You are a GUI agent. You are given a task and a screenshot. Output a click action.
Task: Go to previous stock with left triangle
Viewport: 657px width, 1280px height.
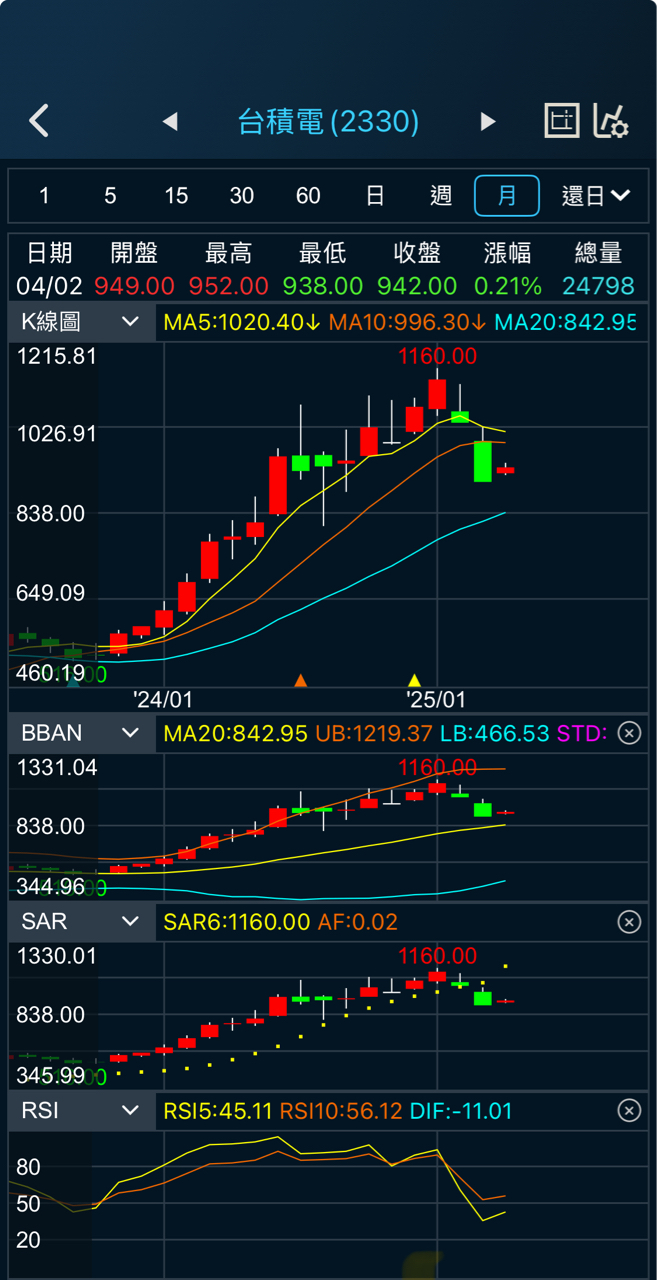click(170, 122)
